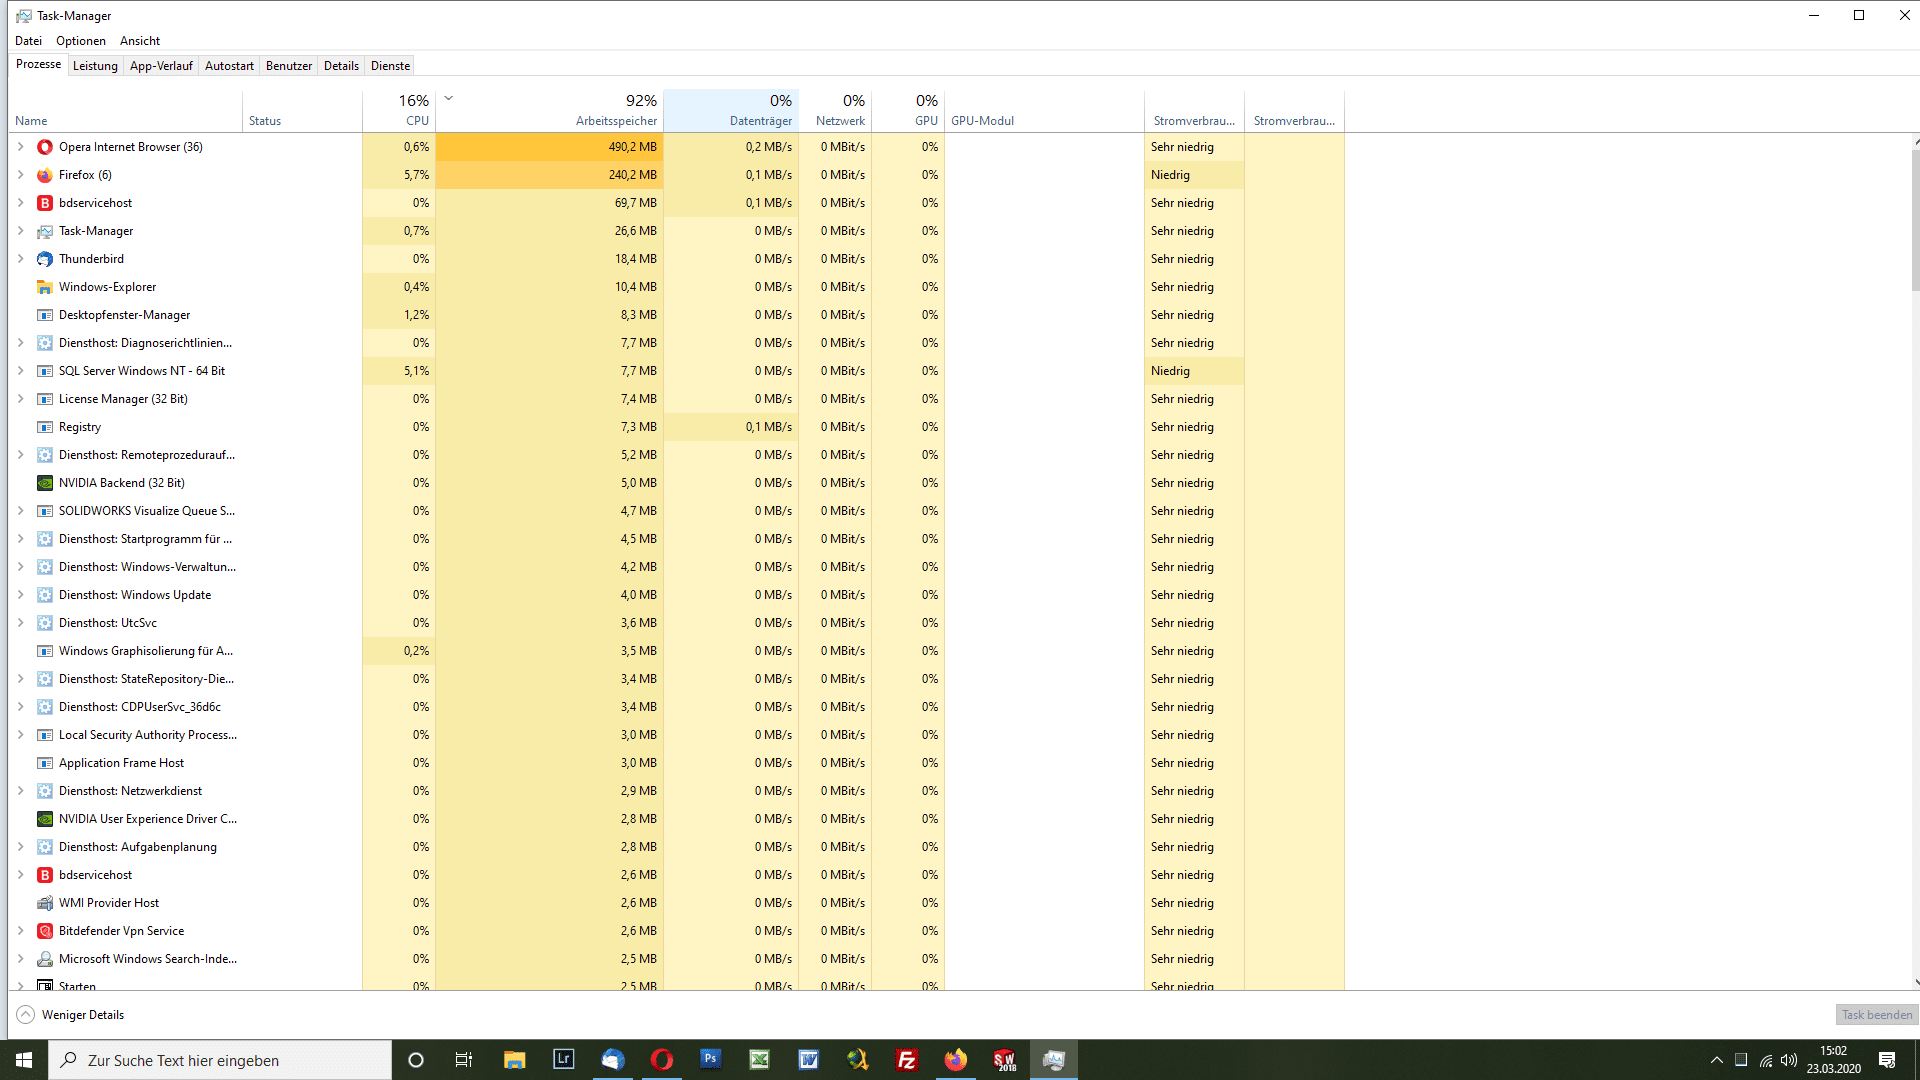Switch to the Leistung tab

(95, 66)
